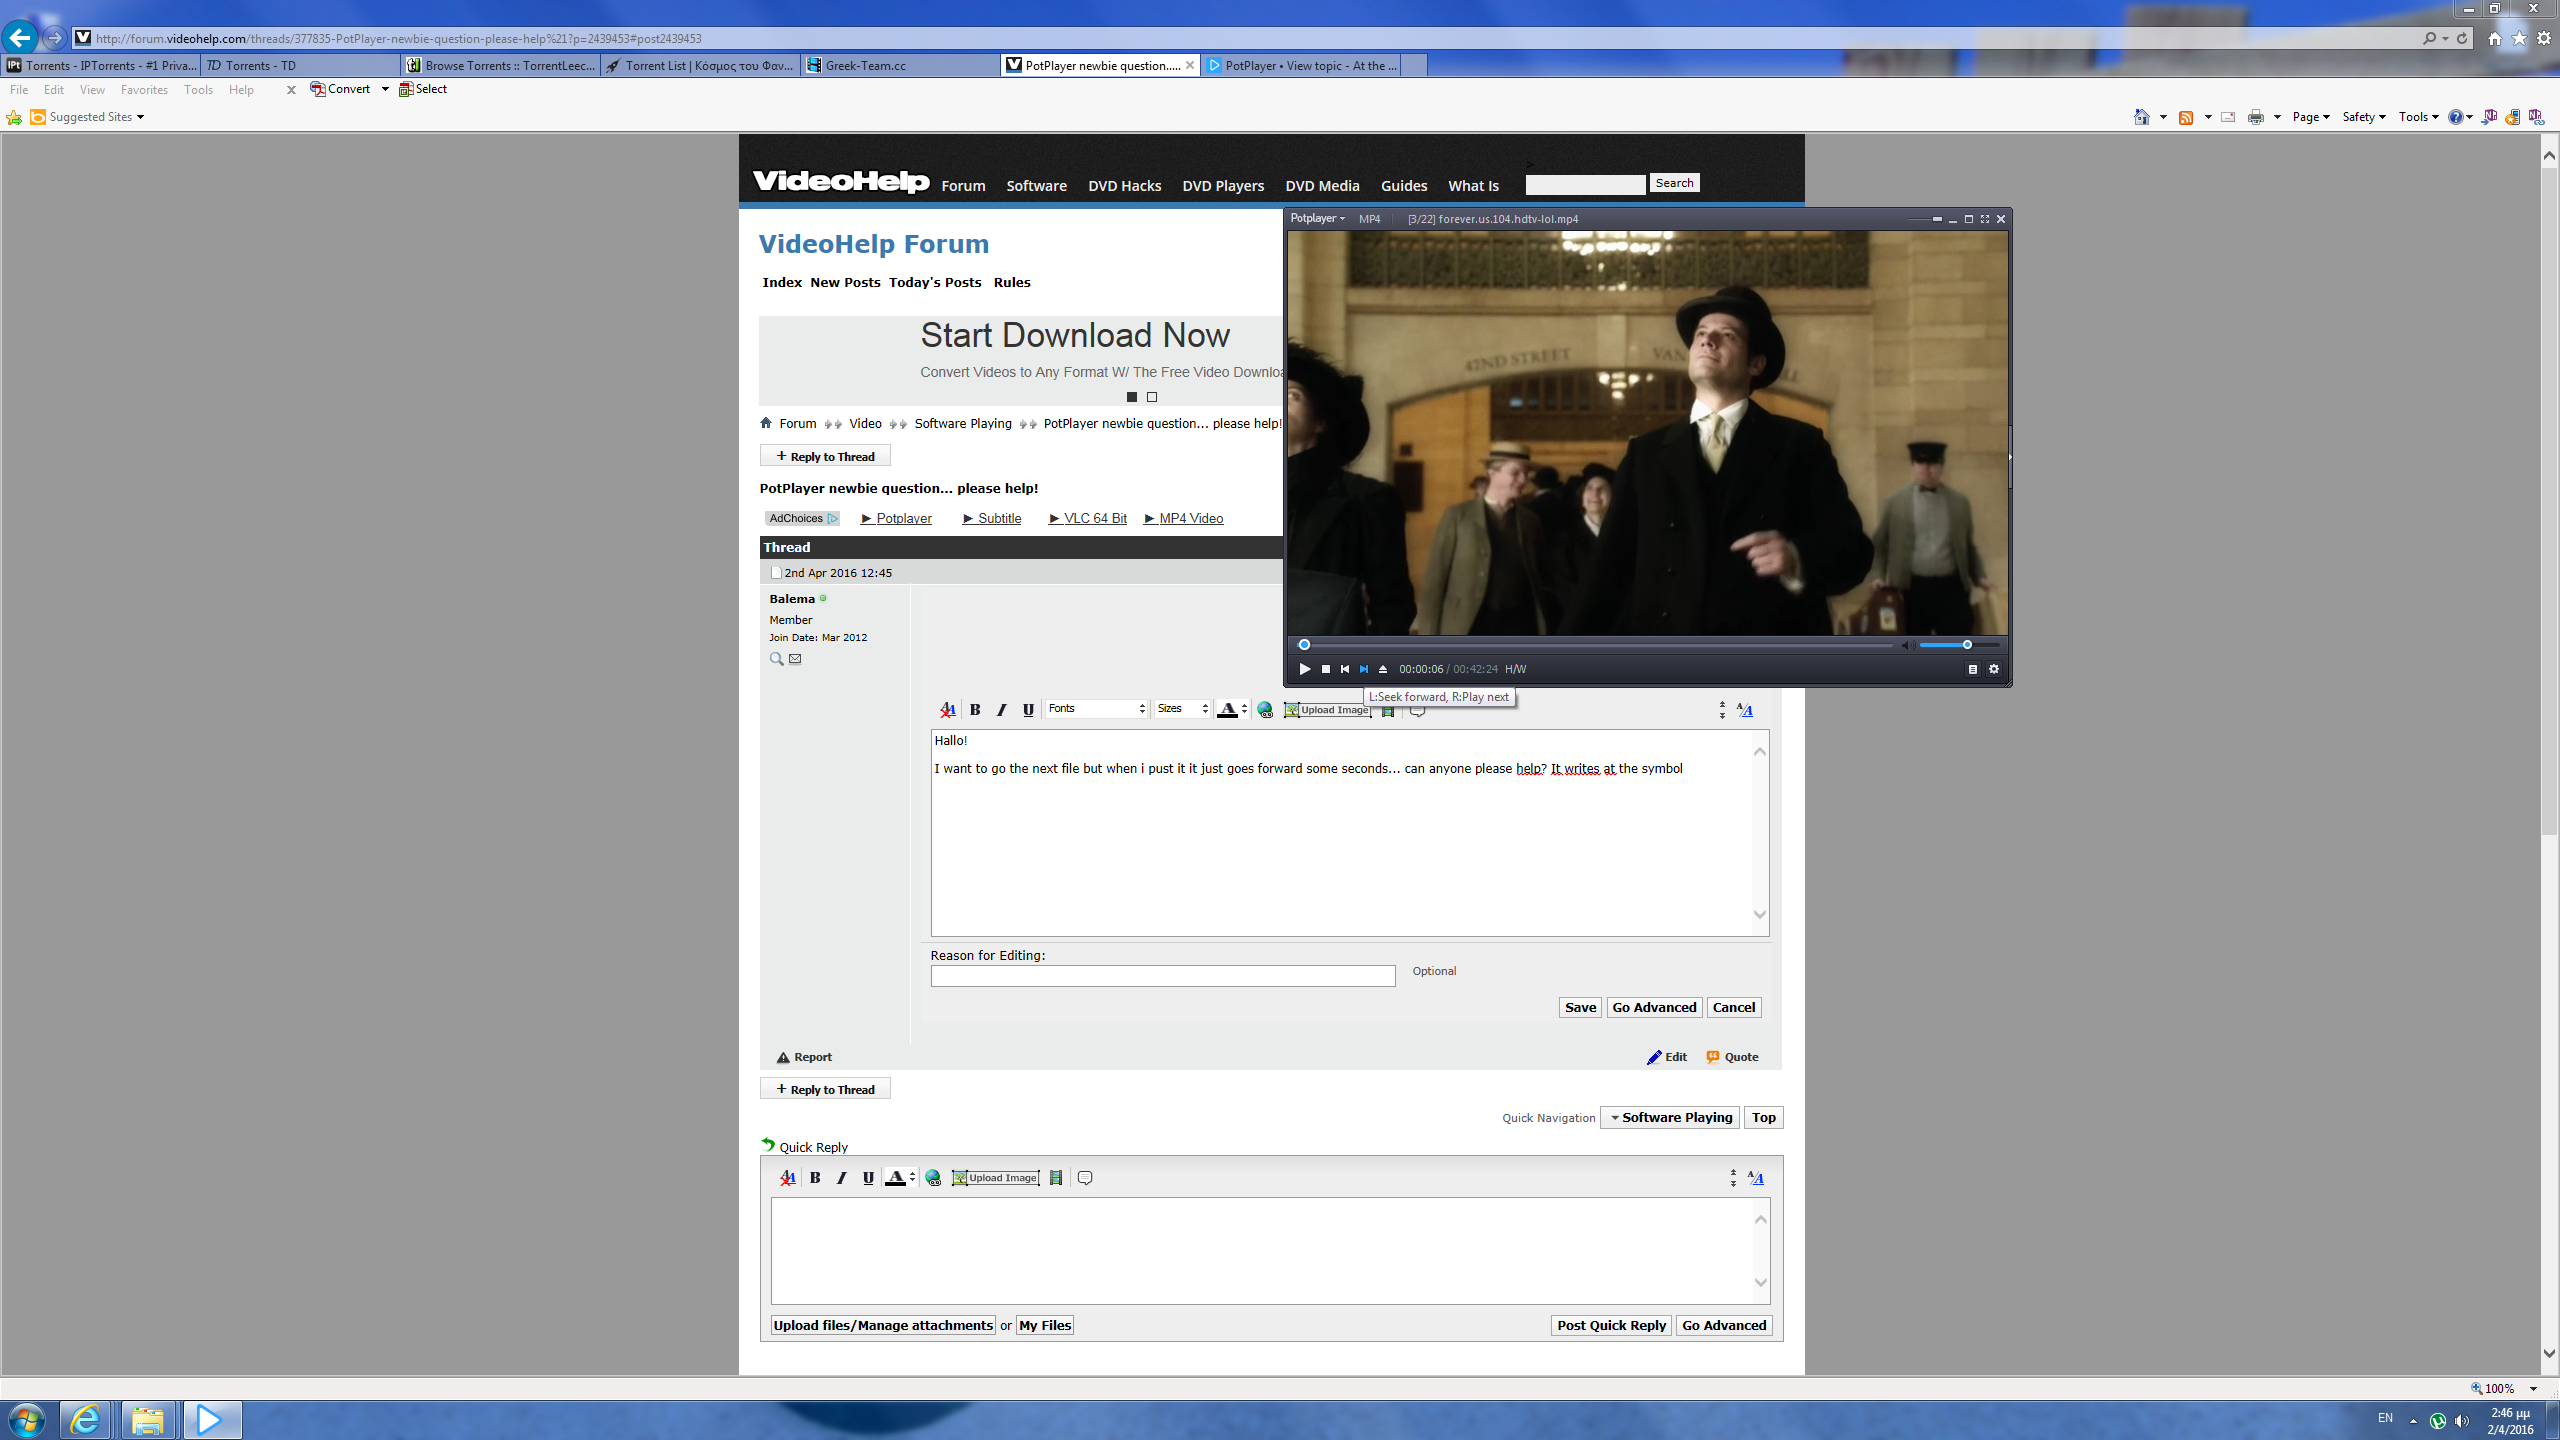Viewport: 2560px width, 1440px height.
Task: Open the Convert dropdown arrow in toolbar
Action: coord(385,89)
